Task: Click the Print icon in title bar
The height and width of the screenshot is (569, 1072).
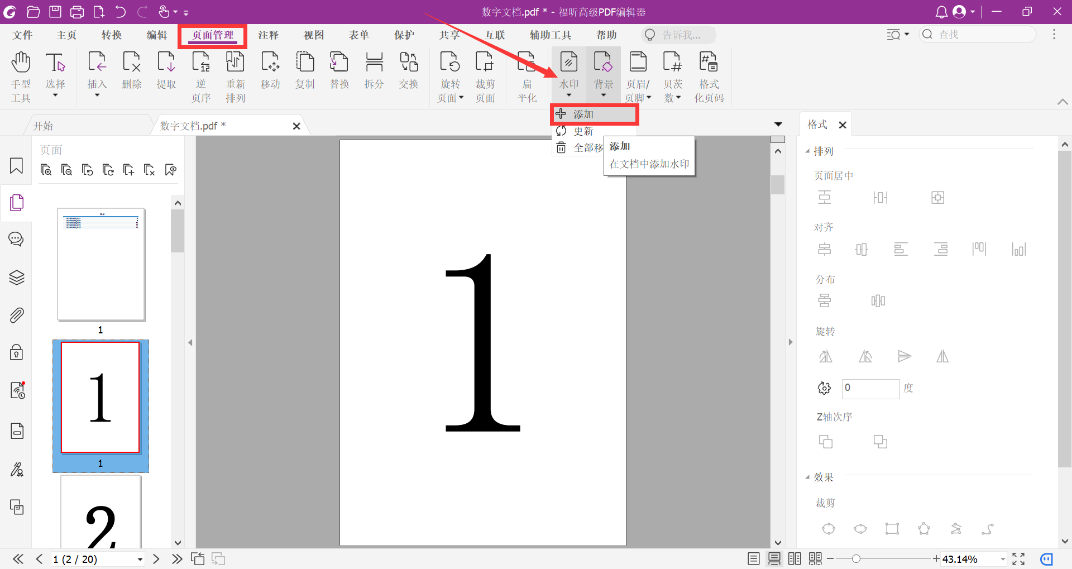Action: (77, 12)
